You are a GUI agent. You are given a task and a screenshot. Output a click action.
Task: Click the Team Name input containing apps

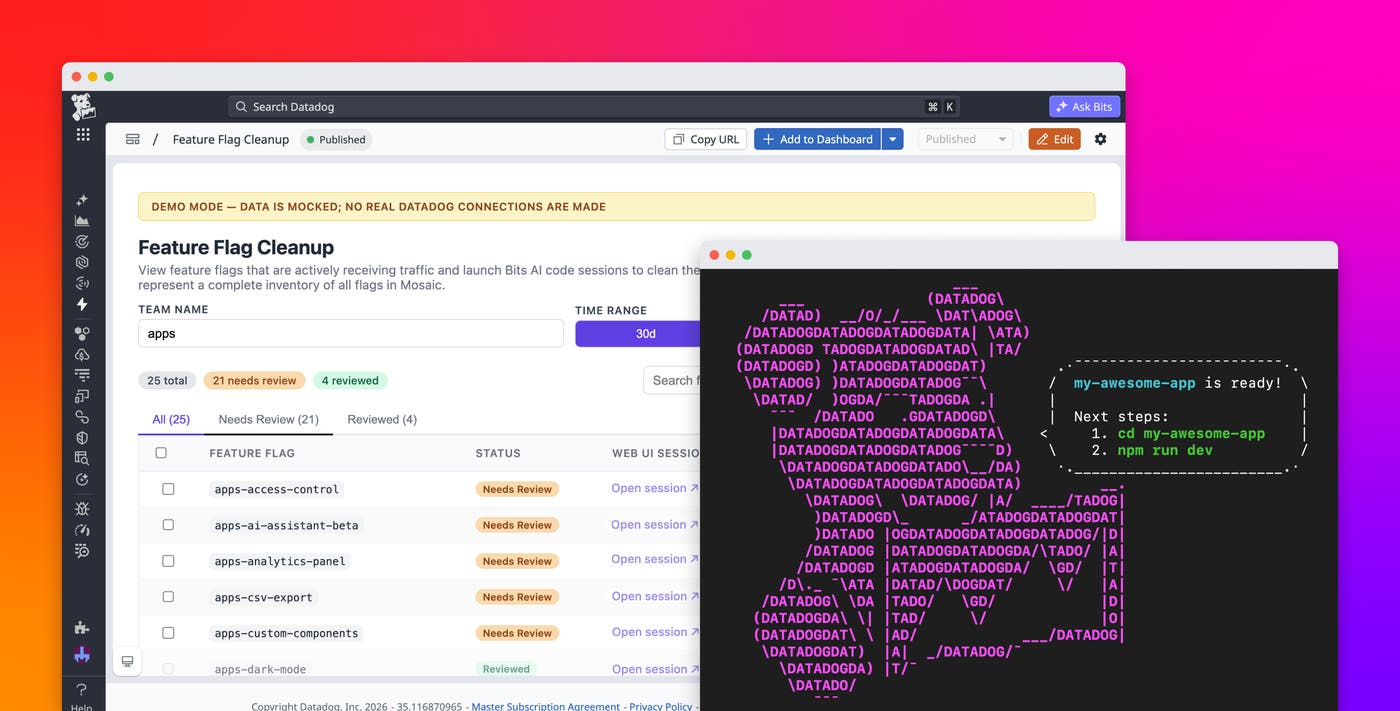point(351,334)
